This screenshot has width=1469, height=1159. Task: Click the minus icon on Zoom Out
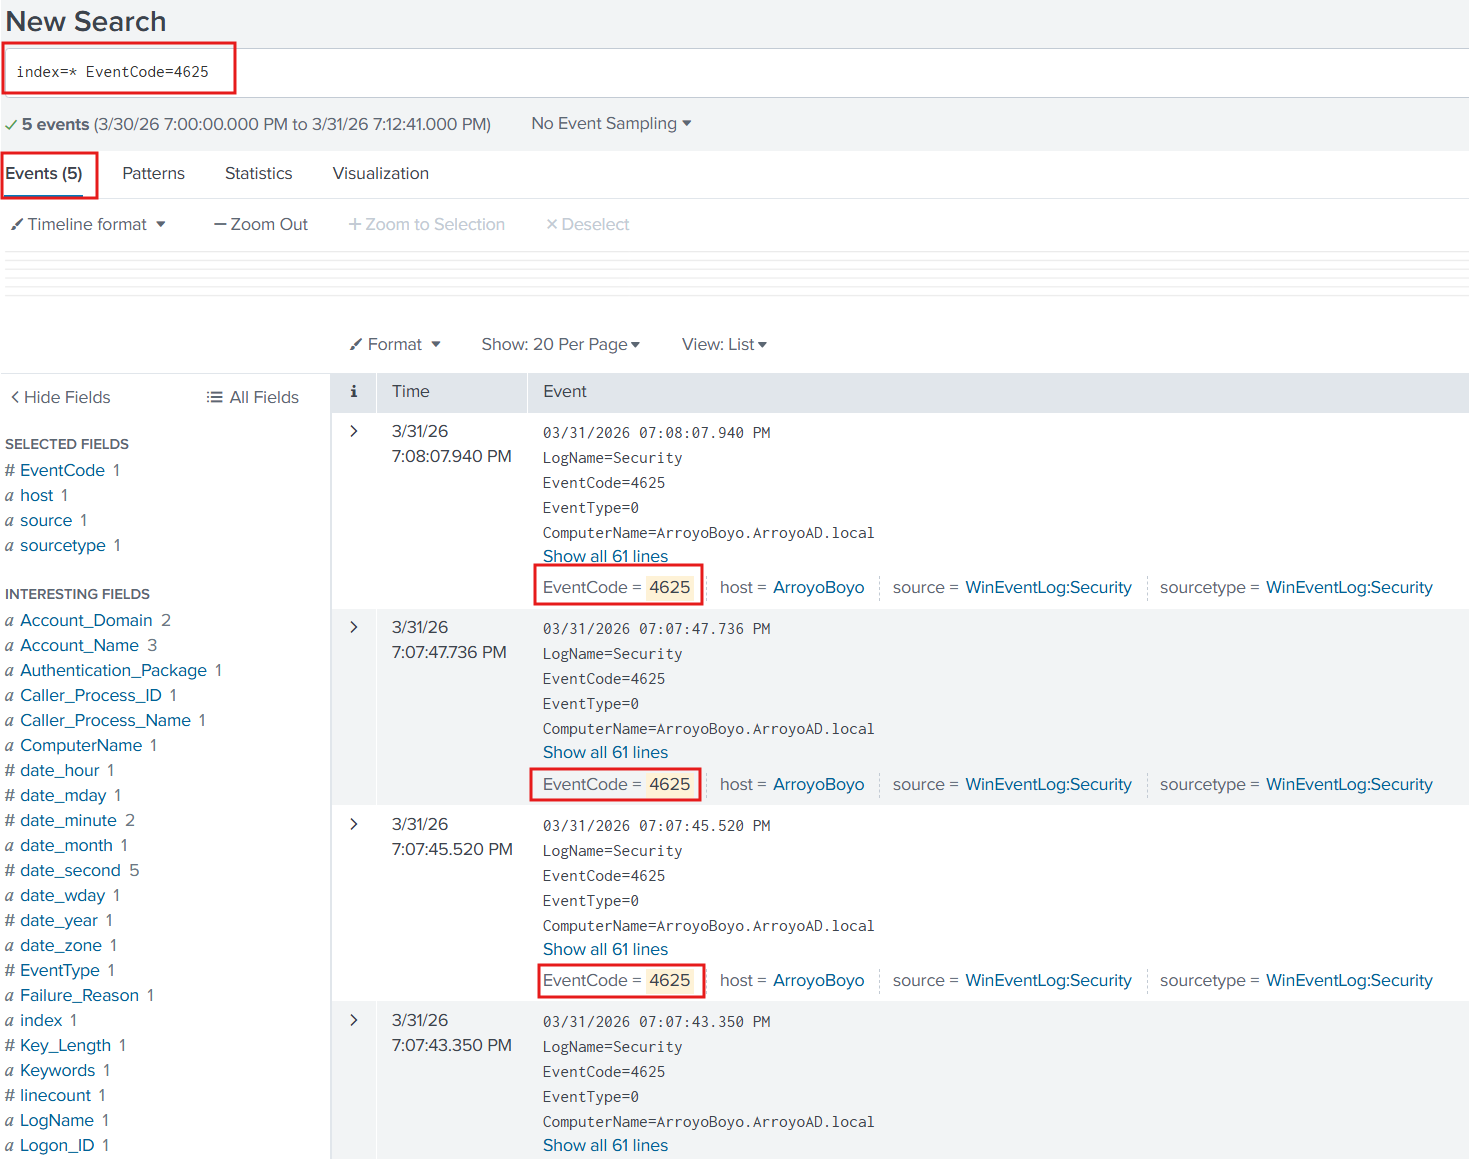point(221,224)
